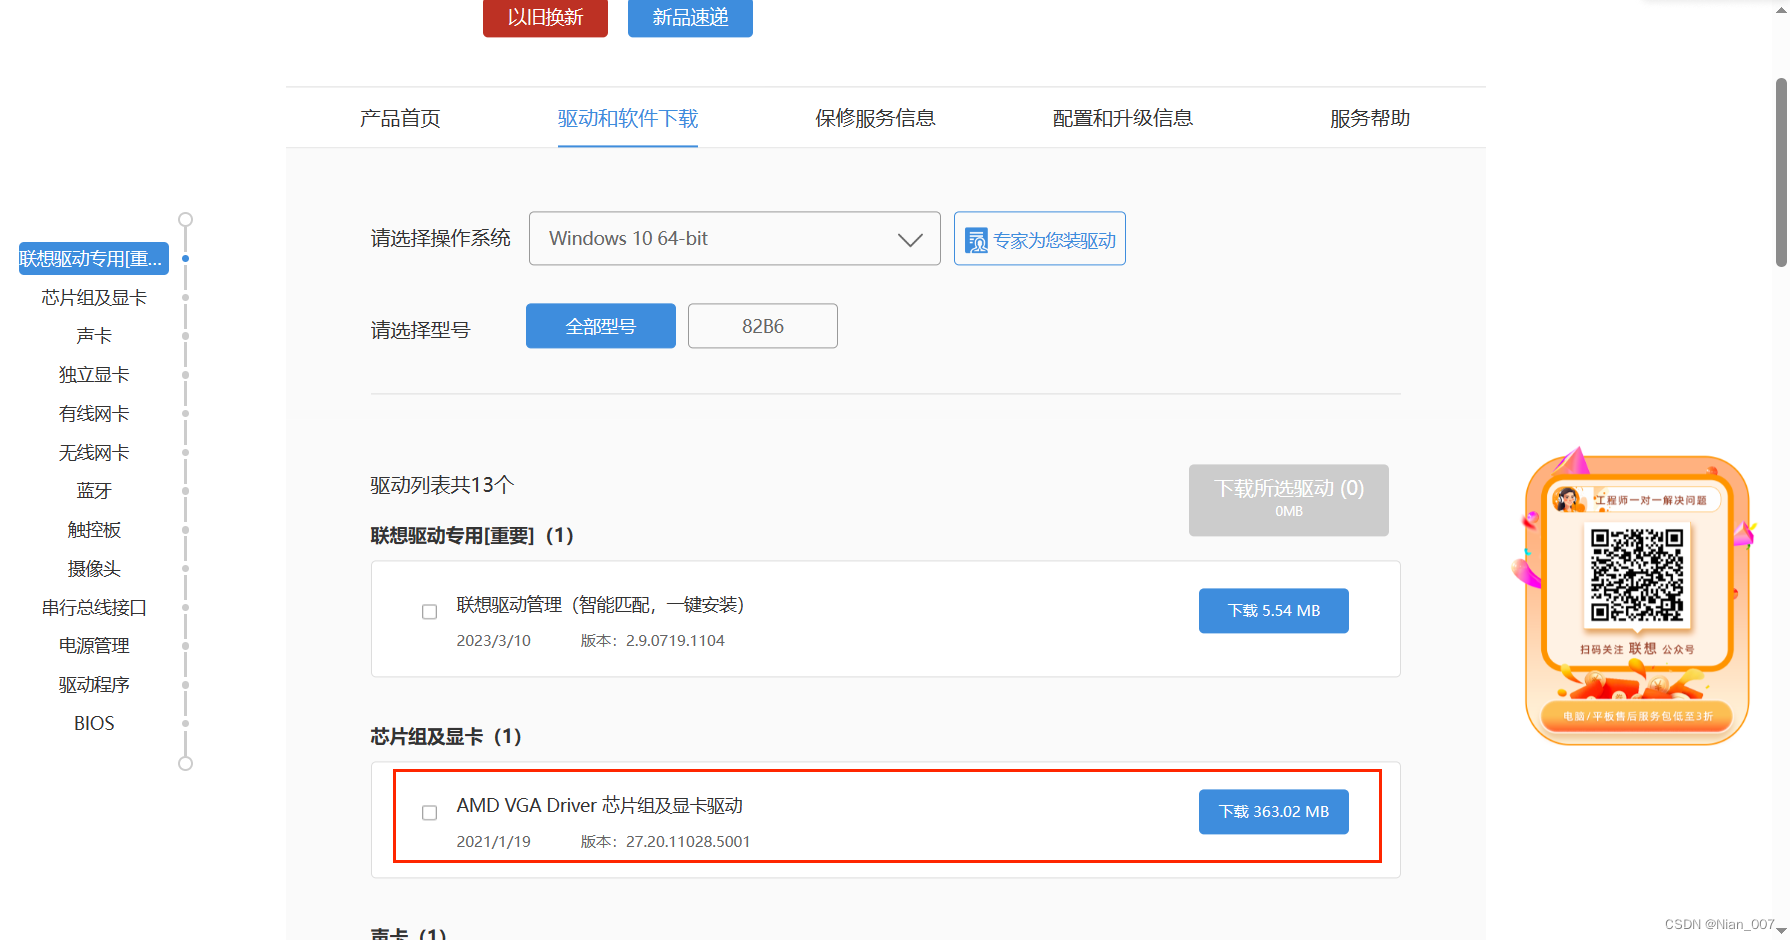Click 下载所选驱动 (0) button
The height and width of the screenshot is (940, 1790).
1289,500
